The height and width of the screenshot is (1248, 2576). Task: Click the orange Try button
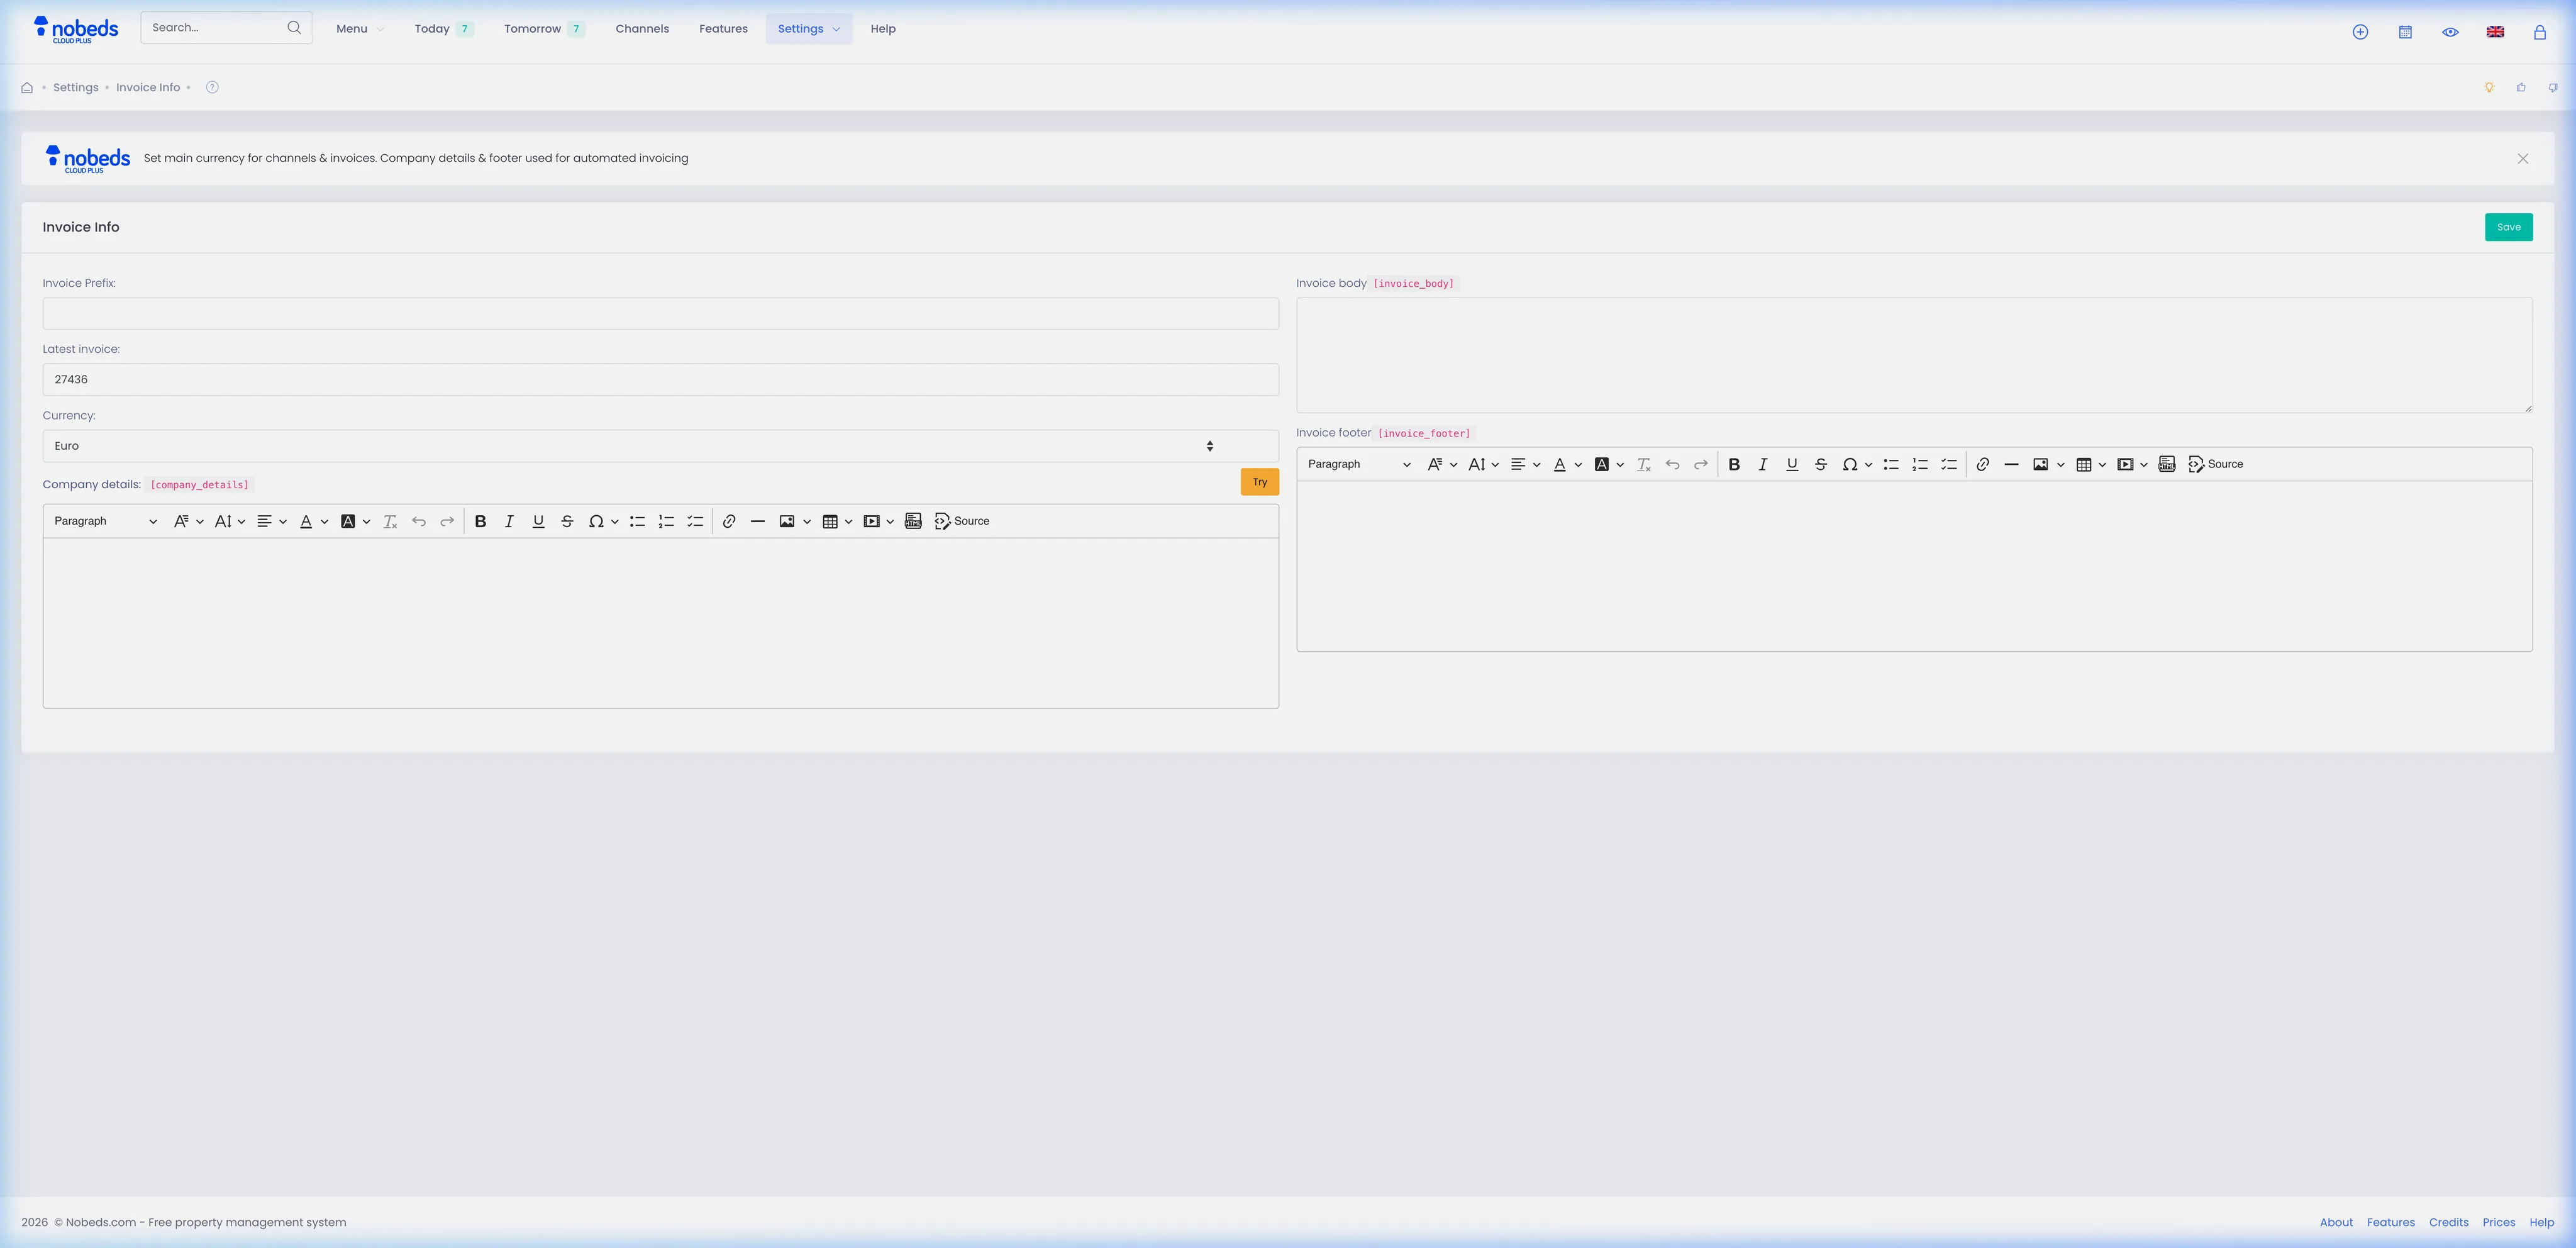1259,482
